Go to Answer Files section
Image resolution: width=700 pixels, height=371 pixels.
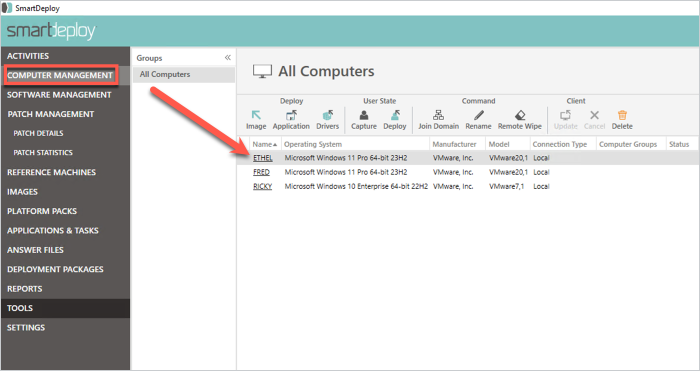pos(35,250)
